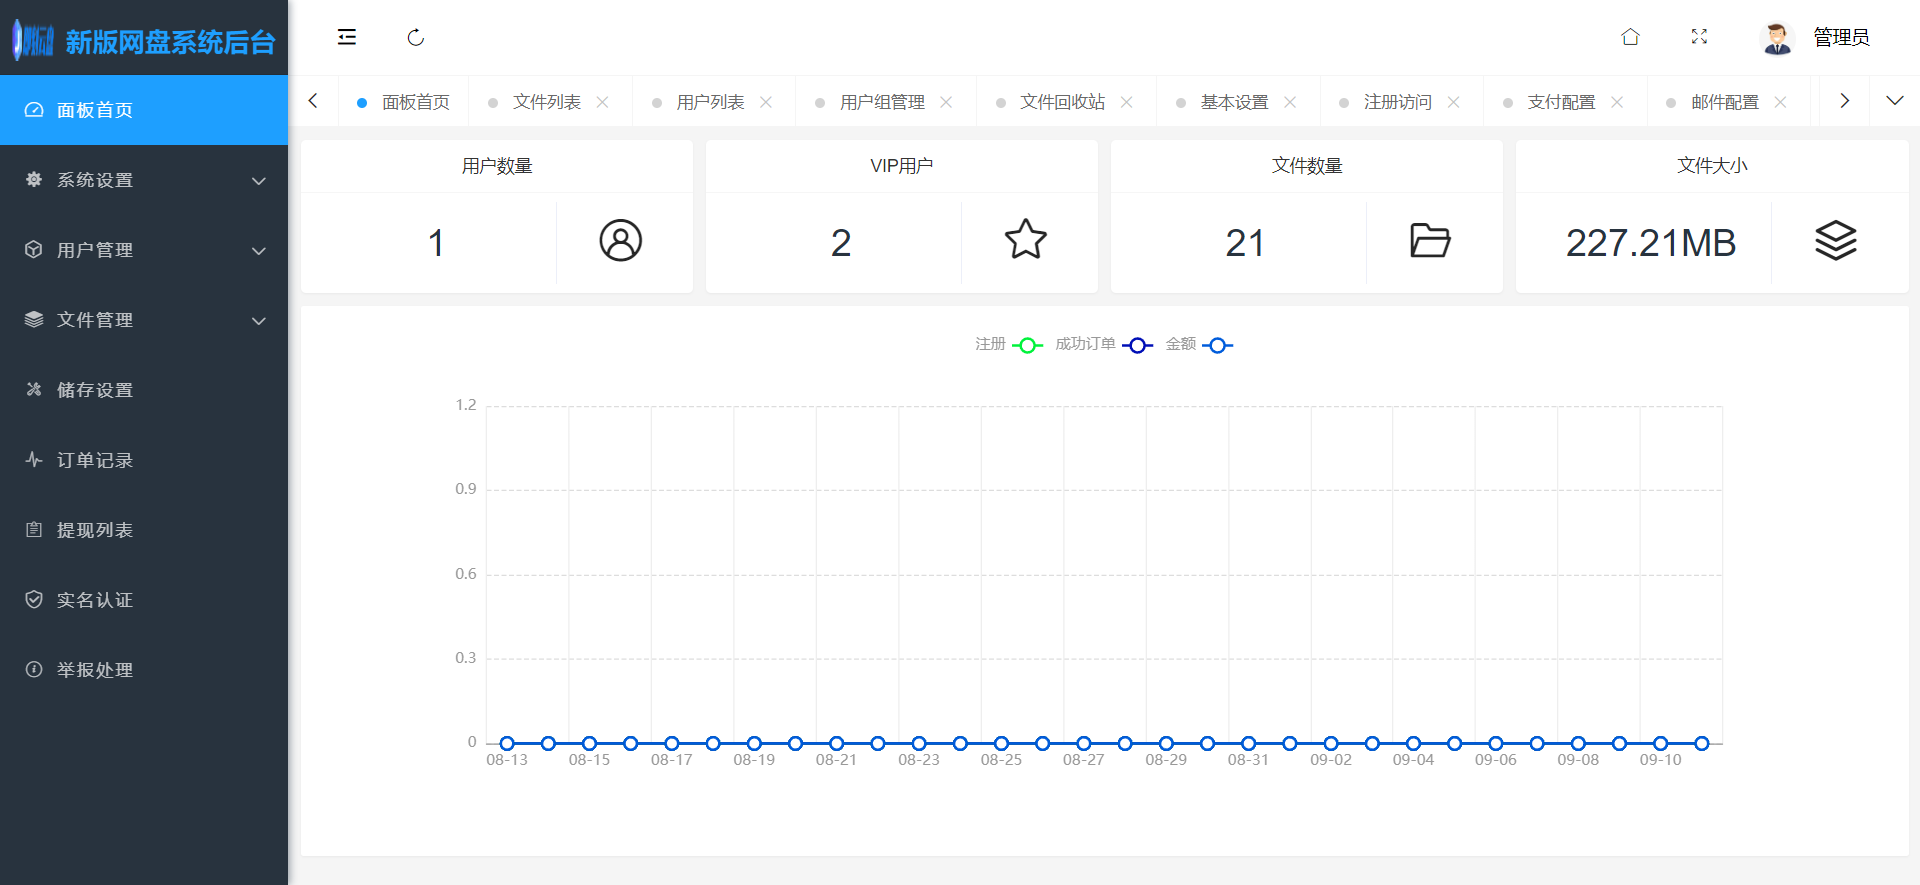Click the 举报处理 info icon
The image size is (1920, 885).
34,669
